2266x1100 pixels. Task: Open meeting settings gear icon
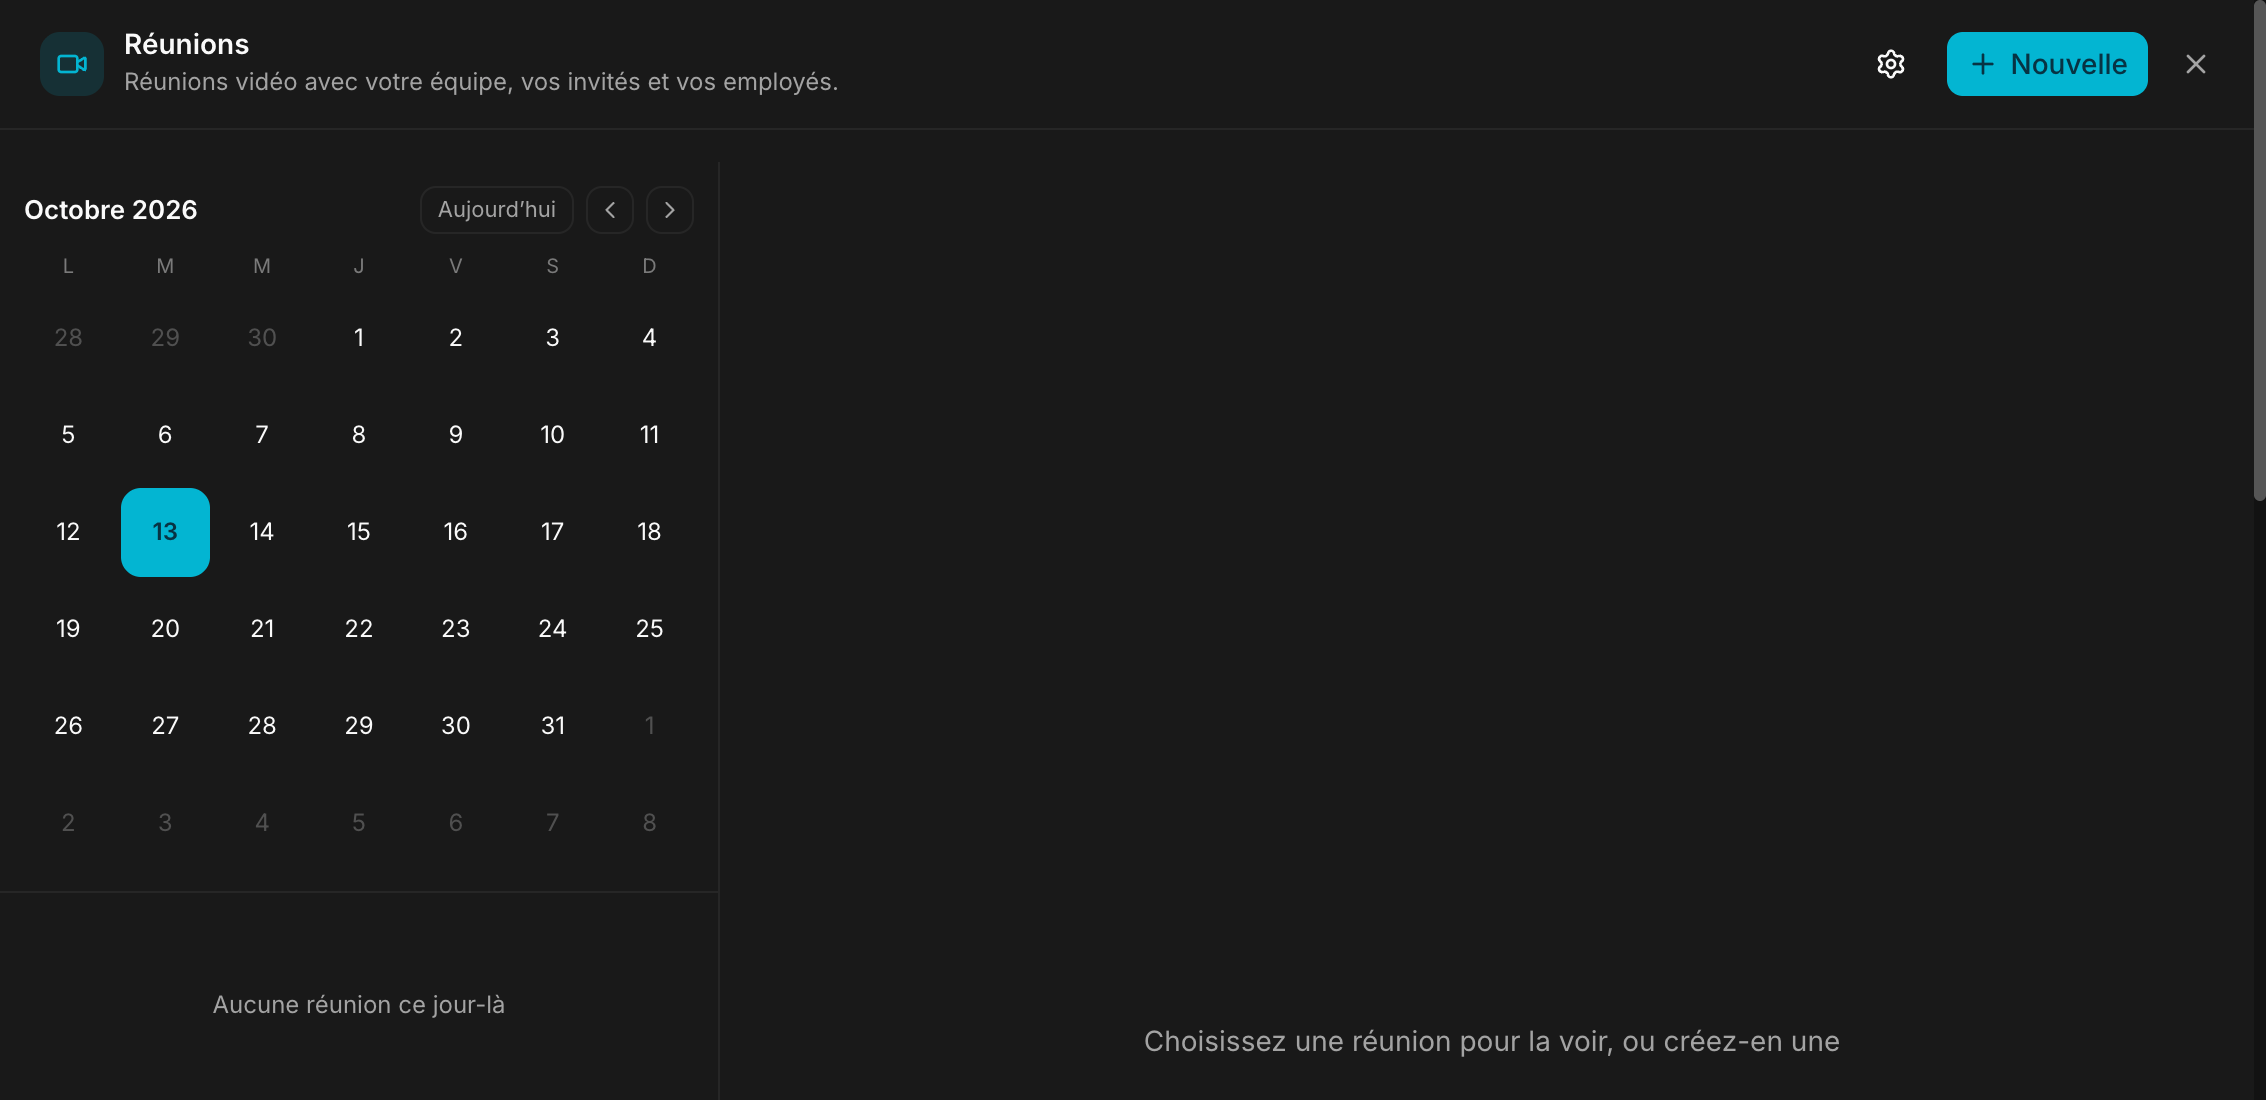[x=1890, y=64]
